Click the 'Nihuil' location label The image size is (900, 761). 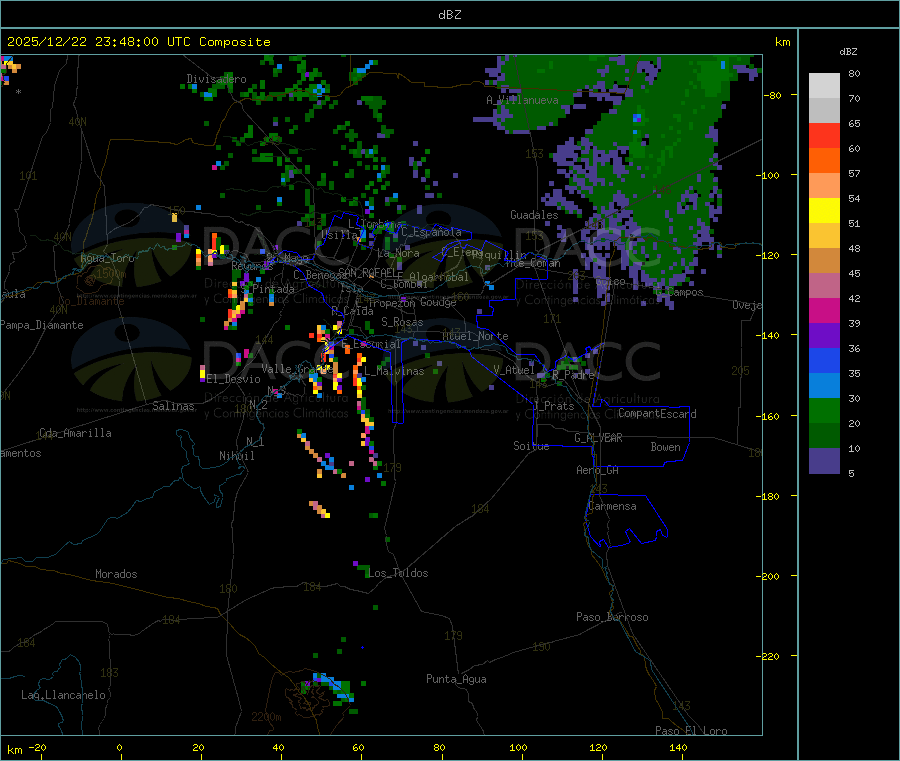point(236,456)
